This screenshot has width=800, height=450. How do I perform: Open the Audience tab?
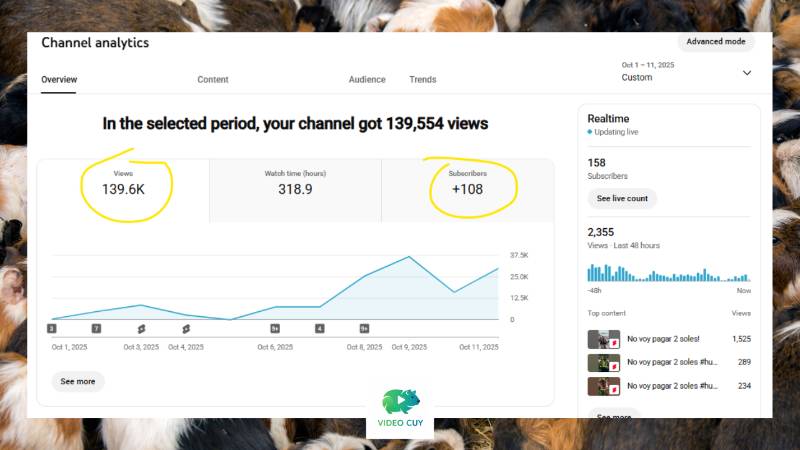coord(367,79)
